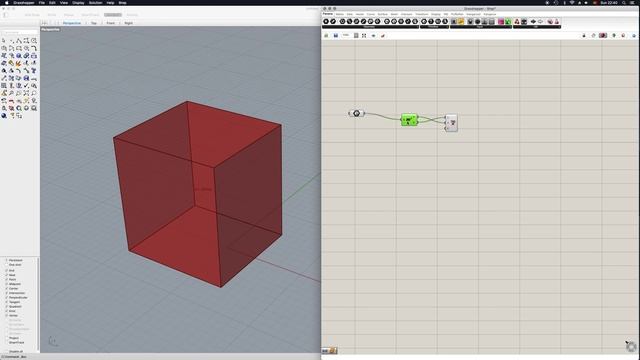Switch to the Top viewport tab
The height and width of the screenshot is (360, 640).
[x=94, y=23]
